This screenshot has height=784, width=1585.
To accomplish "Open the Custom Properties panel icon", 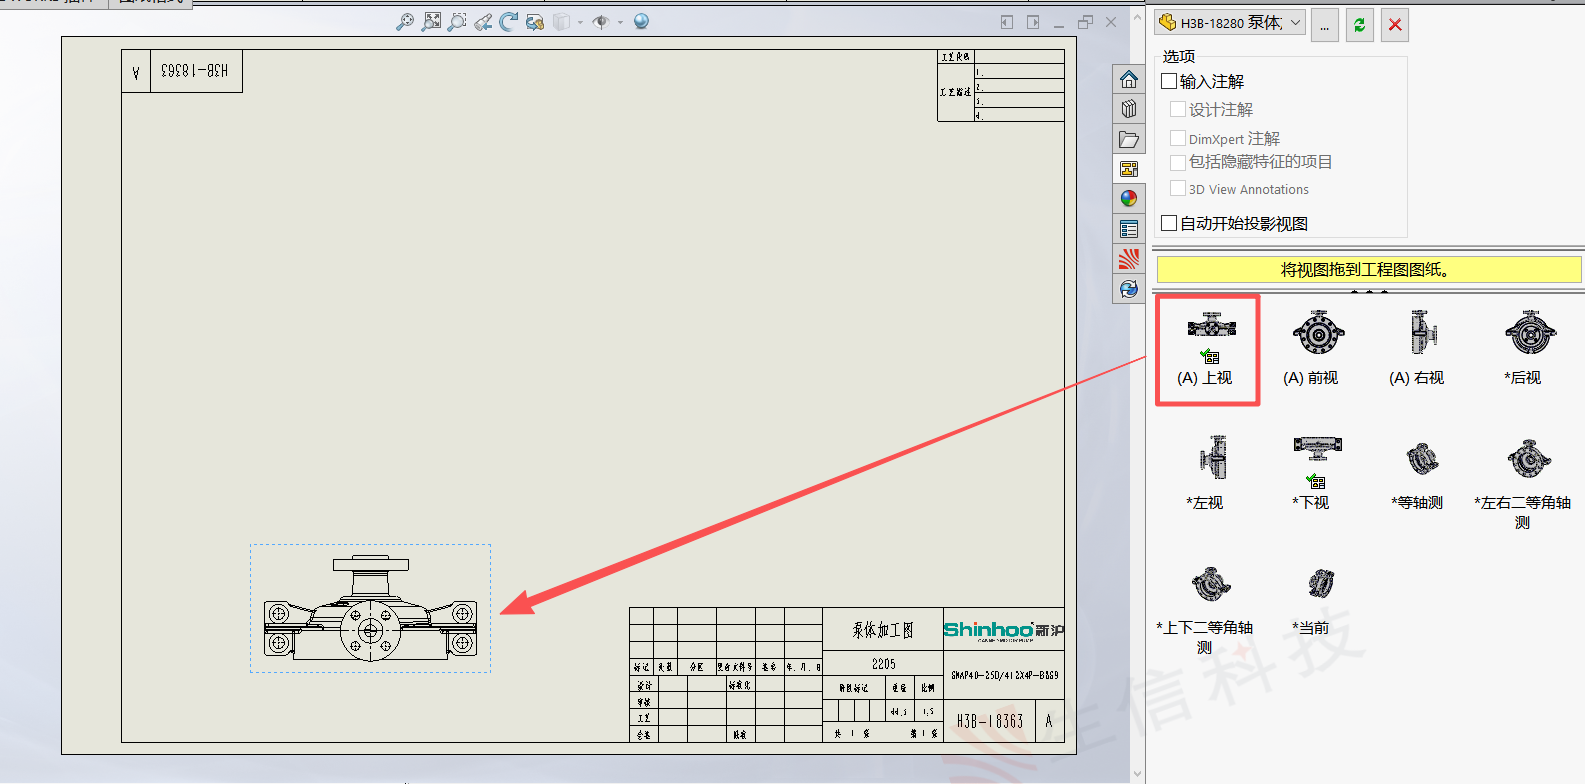I will [x=1129, y=229].
